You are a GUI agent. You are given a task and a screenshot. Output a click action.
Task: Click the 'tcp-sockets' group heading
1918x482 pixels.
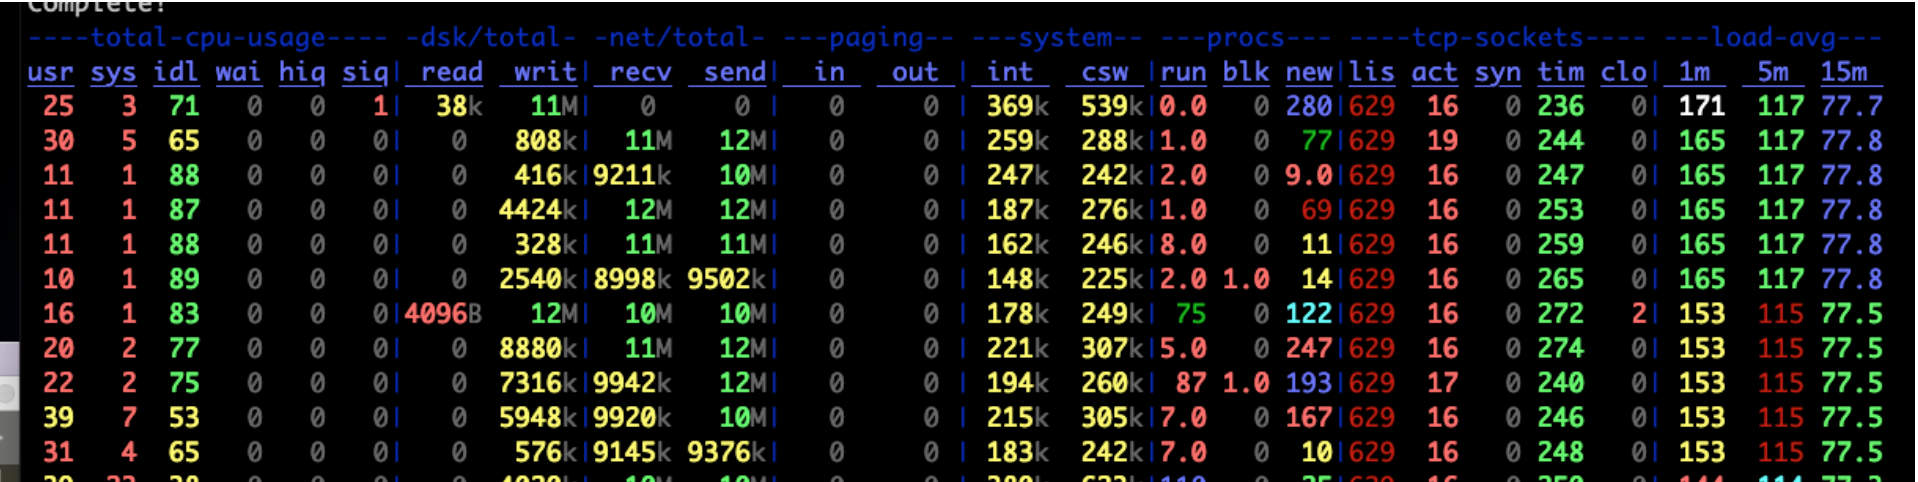1497,38
